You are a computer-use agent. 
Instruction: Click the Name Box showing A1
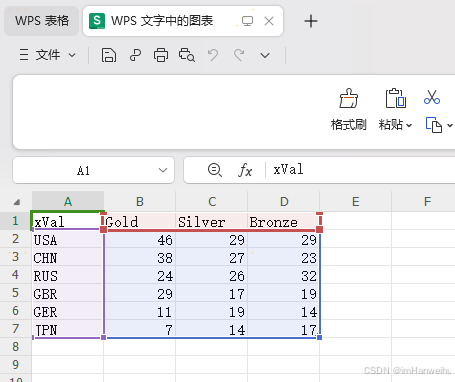(93, 170)
